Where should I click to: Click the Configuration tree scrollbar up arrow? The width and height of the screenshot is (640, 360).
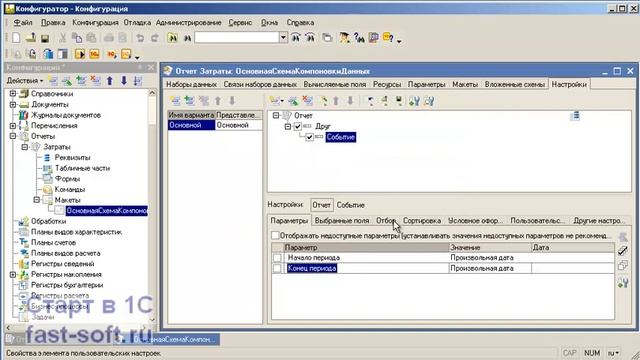point(152,93)
